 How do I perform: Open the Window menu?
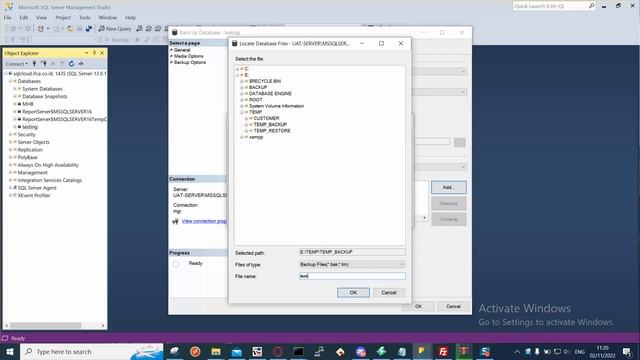coord(107,18)
